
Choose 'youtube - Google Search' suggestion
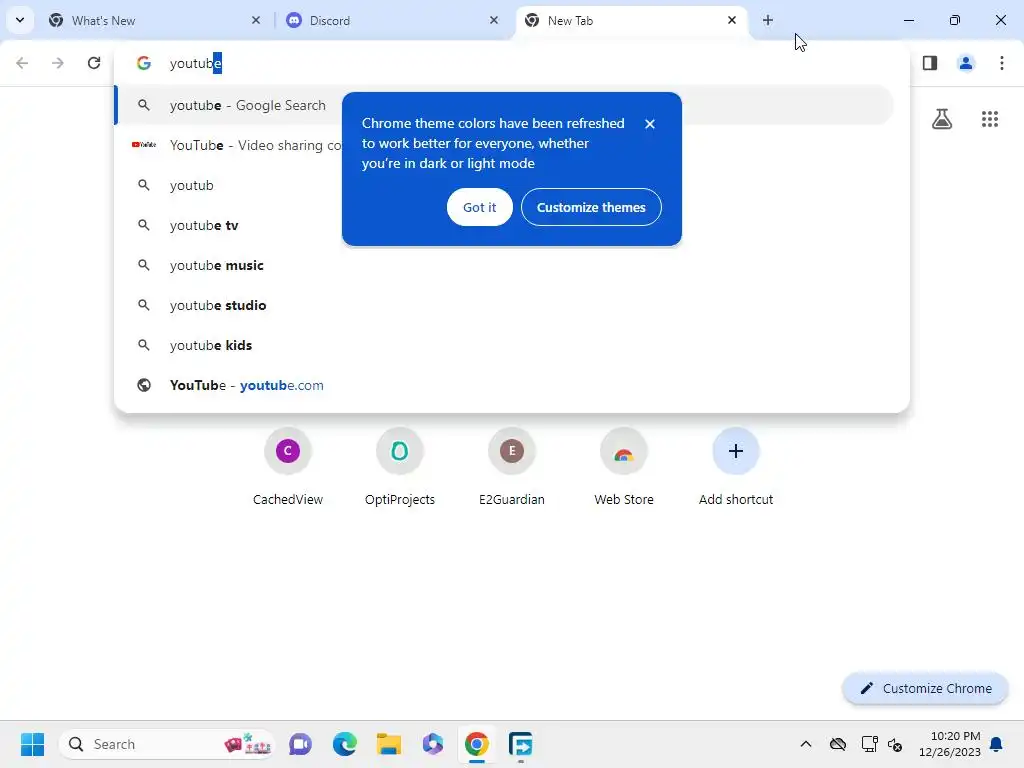[504, 105]
